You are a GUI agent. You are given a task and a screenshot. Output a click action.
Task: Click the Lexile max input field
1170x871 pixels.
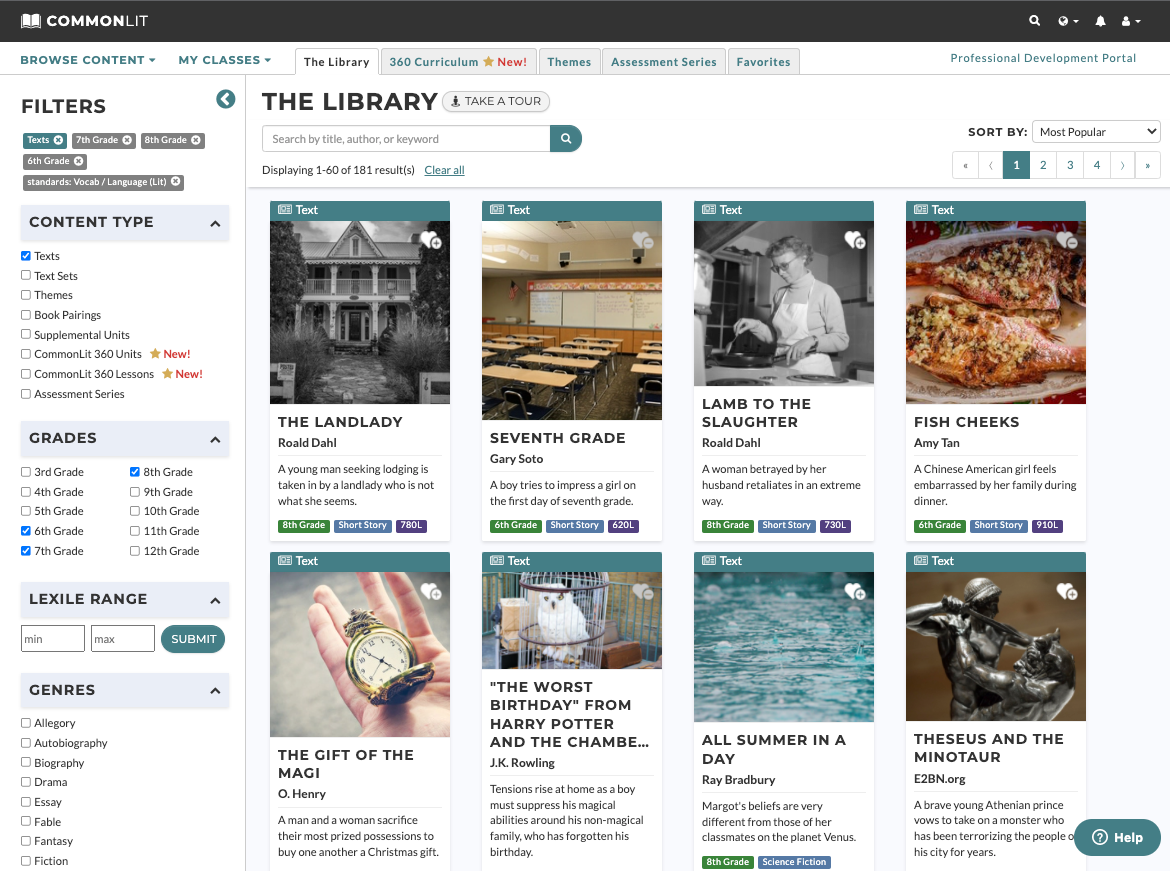tap(122, 639)
